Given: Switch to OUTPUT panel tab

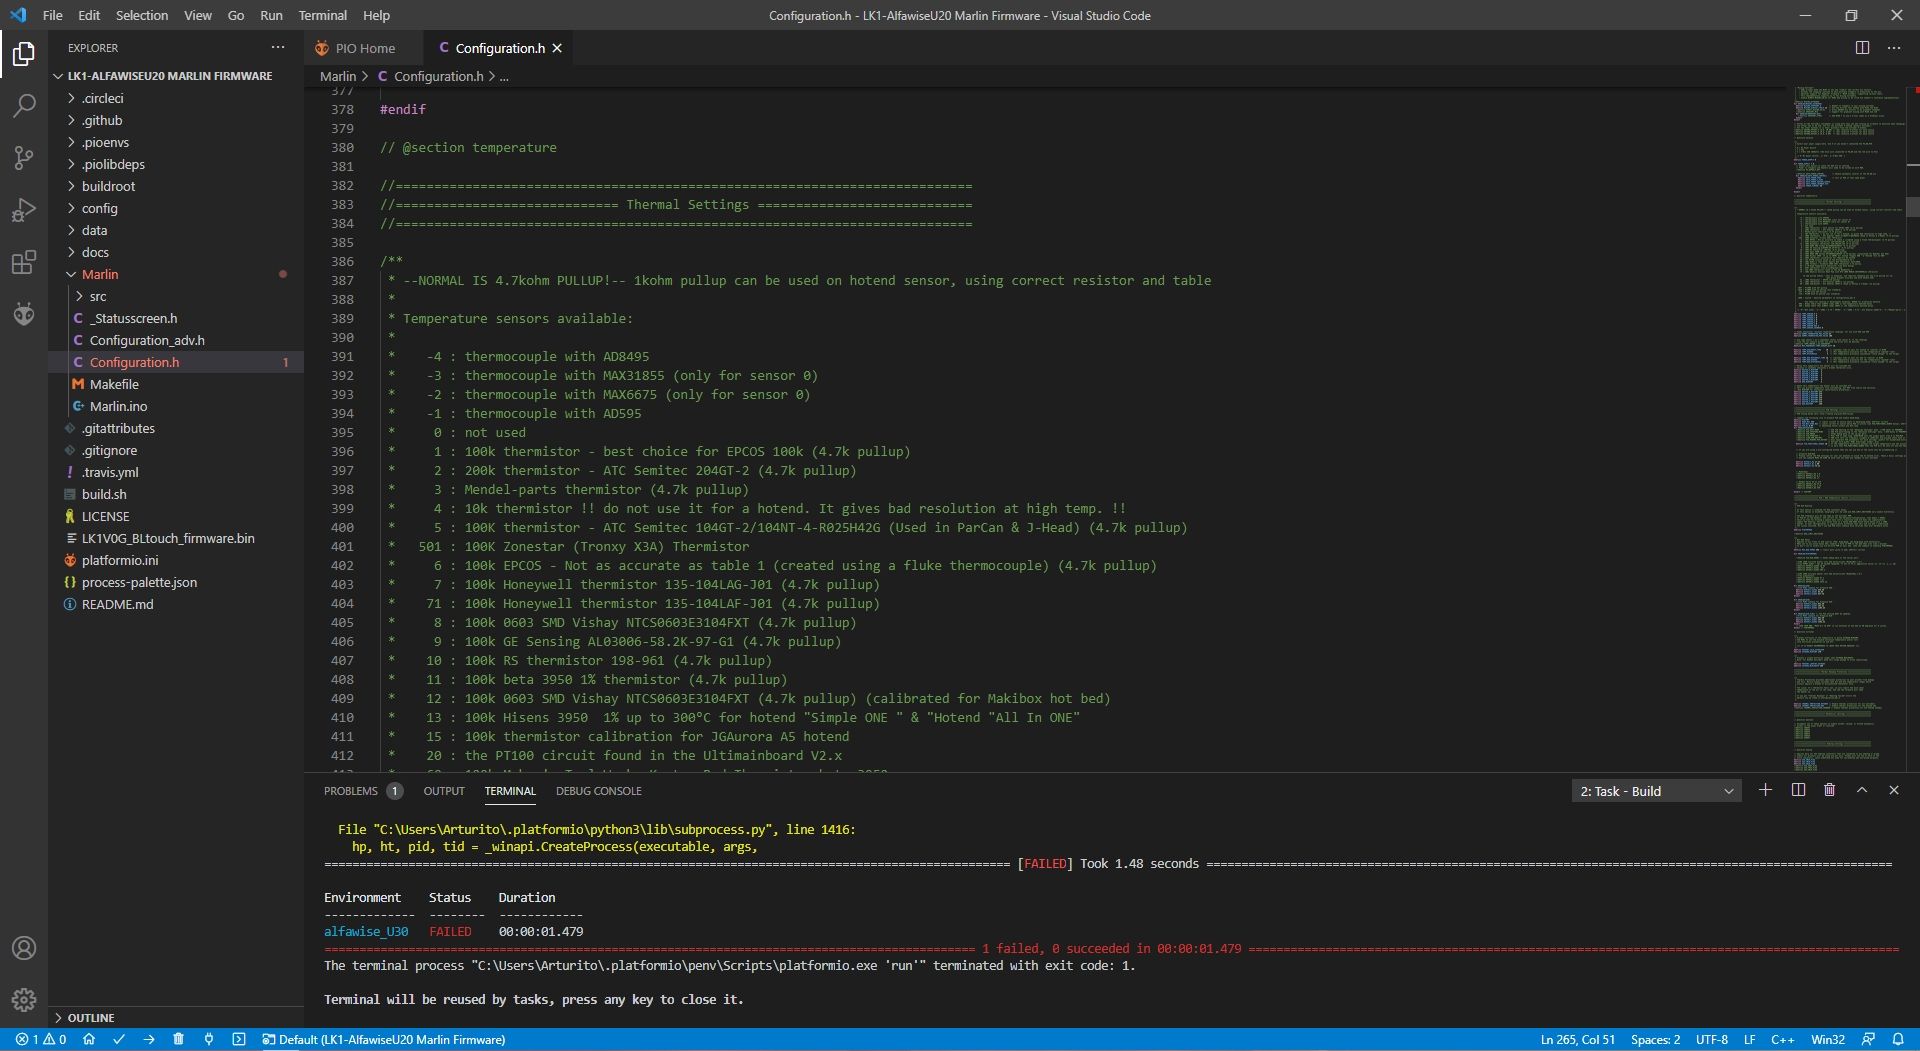Looking at the screenshot, I should pyautogui.click(x=444, y=791).
